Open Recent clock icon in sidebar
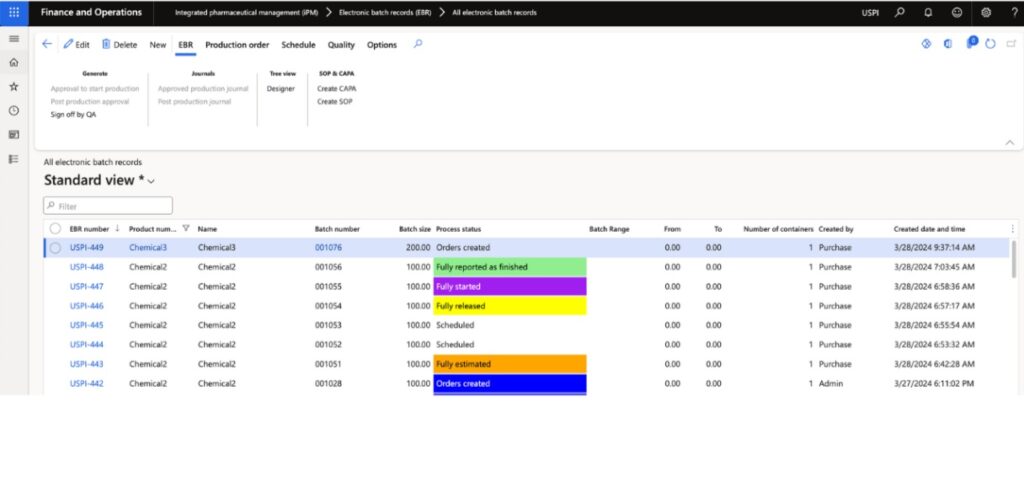The image size is (1024, 477). pos(14,111)
